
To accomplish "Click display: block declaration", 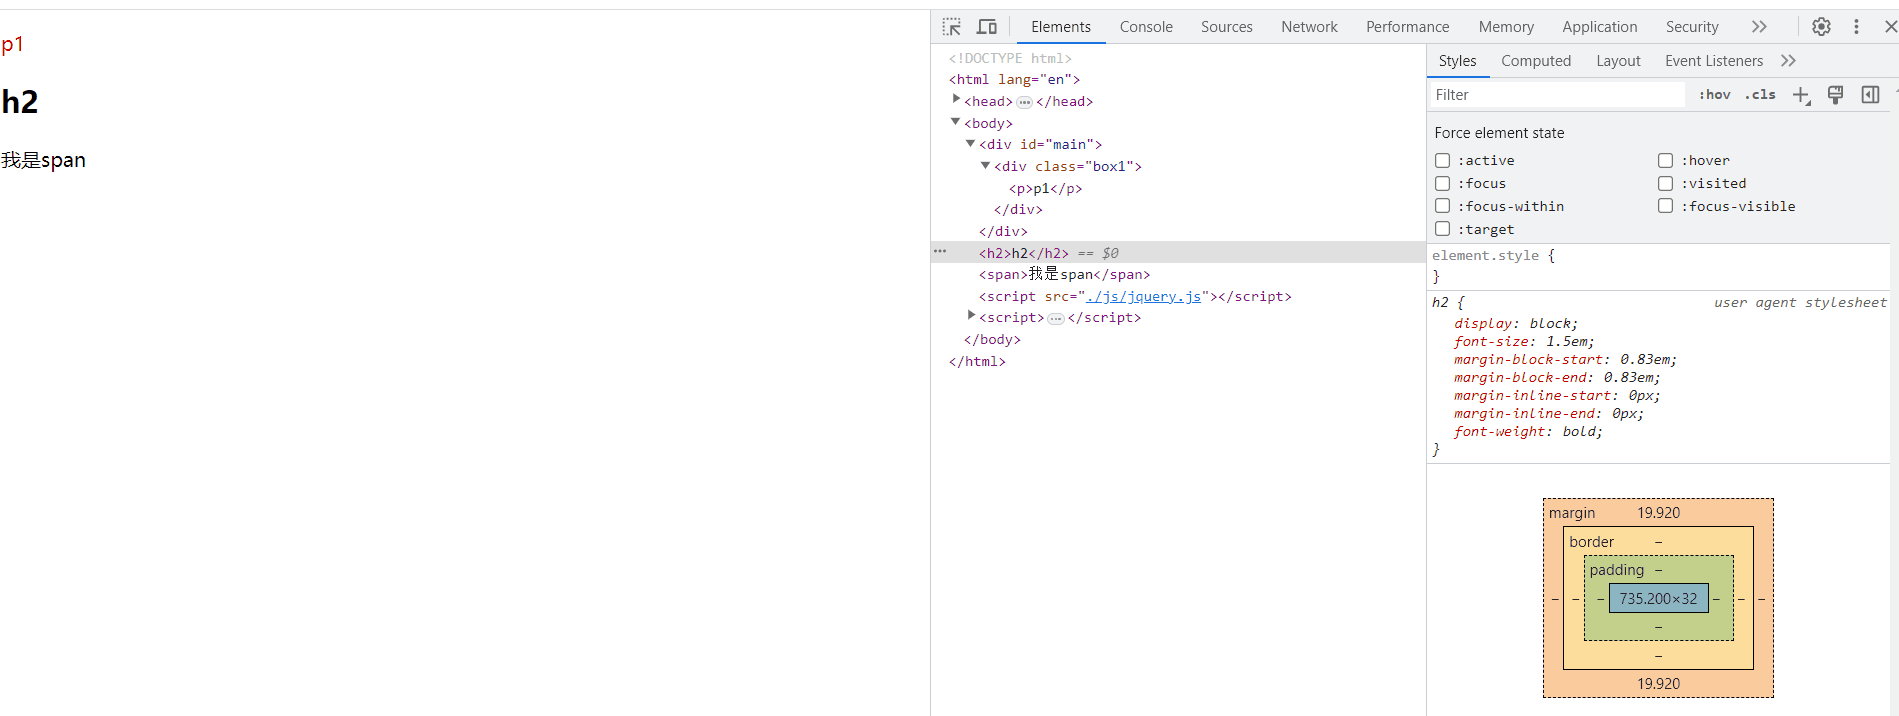I will pos(1516,324).
